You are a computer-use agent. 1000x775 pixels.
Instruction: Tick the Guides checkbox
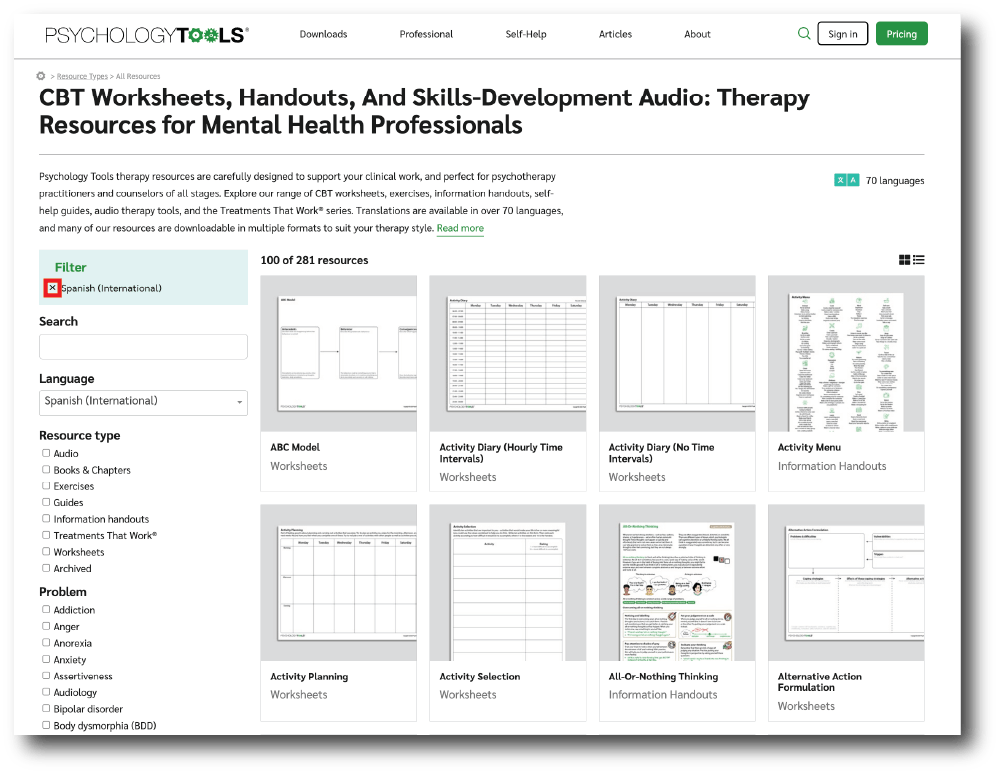46,502
